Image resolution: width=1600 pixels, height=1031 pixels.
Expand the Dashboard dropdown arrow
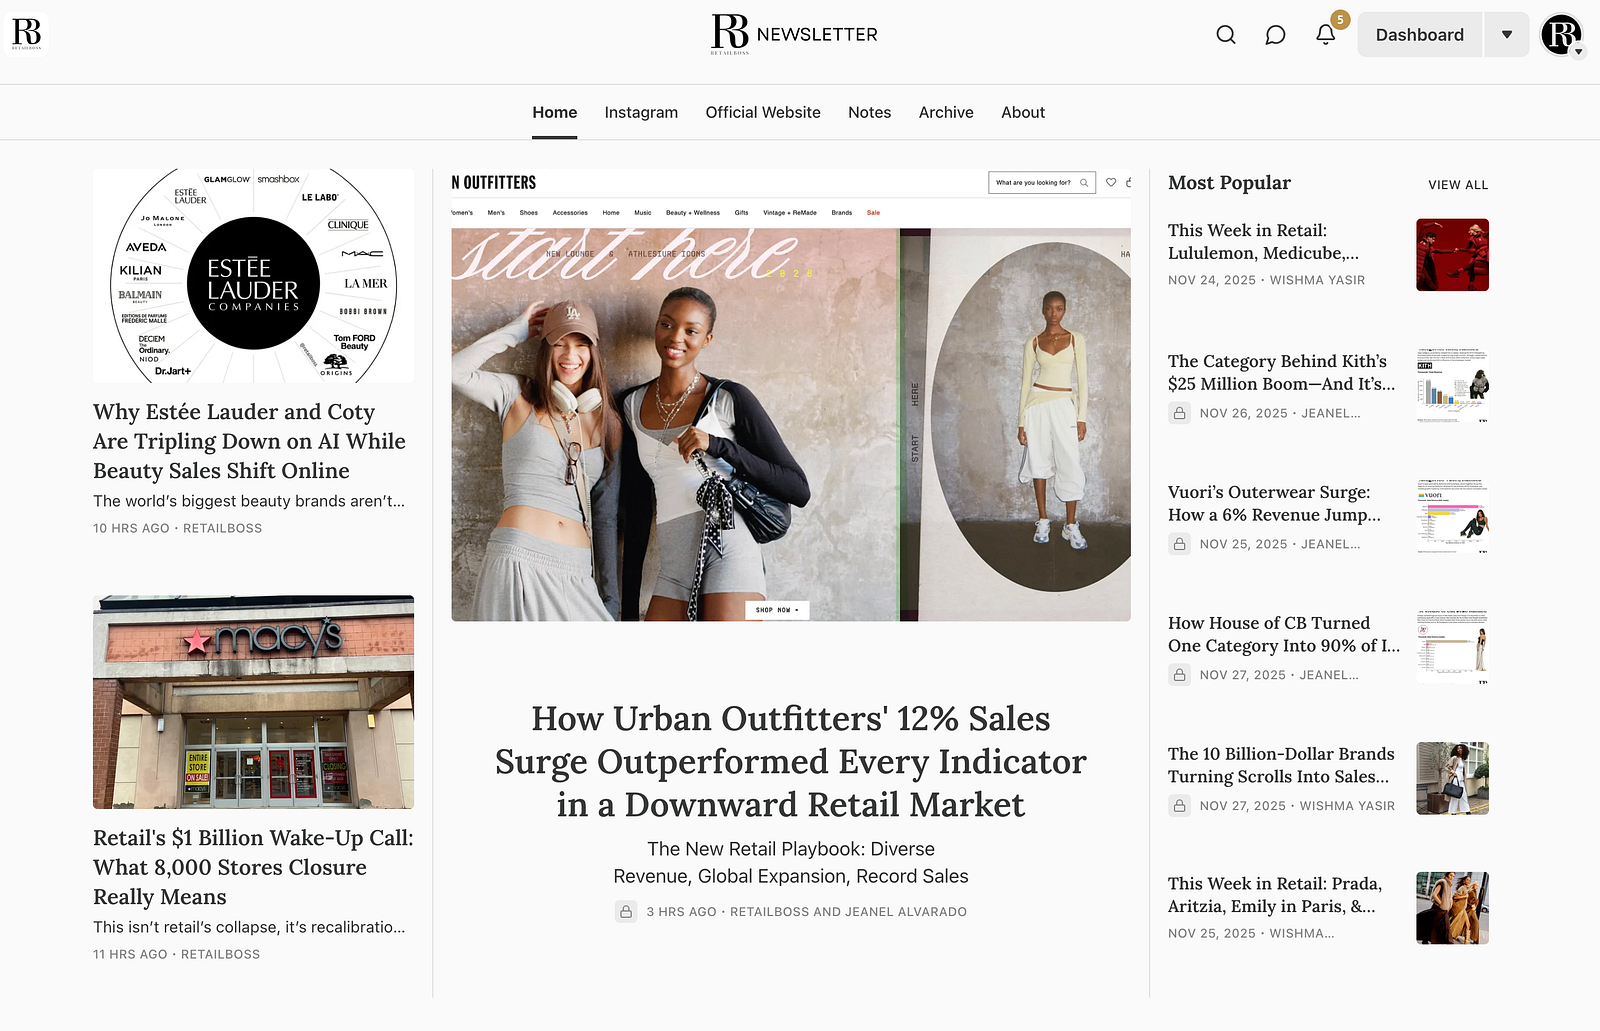pyautogui.click(x=1507, y=35)
